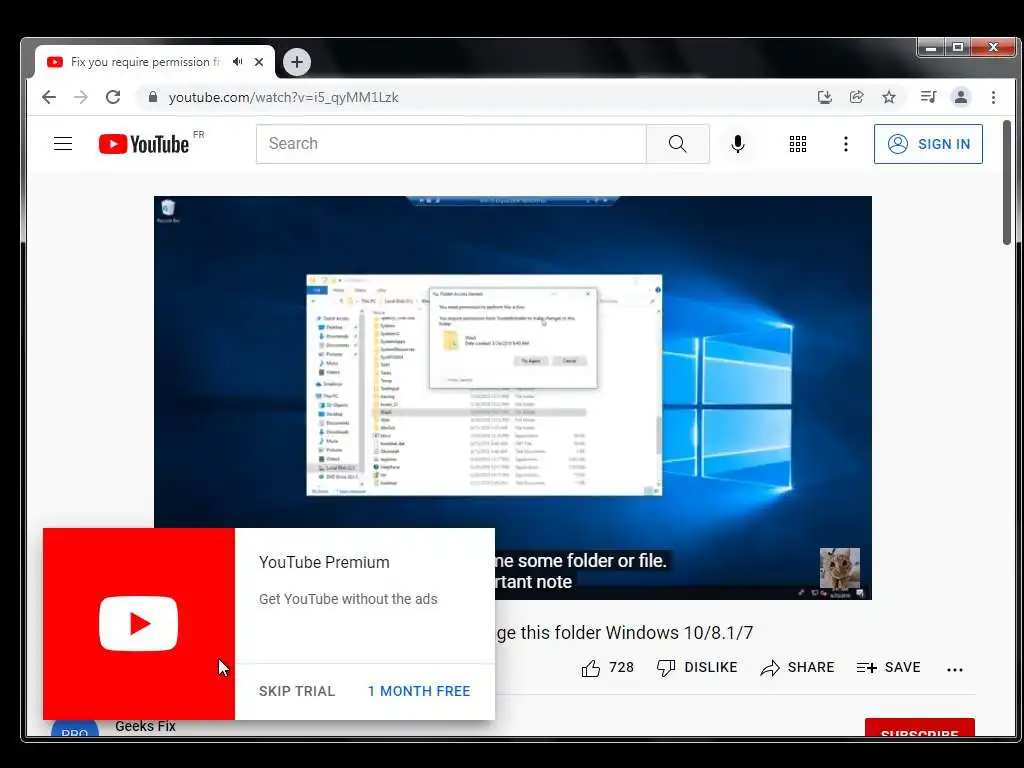Image resolution: width=1024 pixels, height=768 pixels.
Task: Click the search magnifier button
Action: click(x=677, y=144)
